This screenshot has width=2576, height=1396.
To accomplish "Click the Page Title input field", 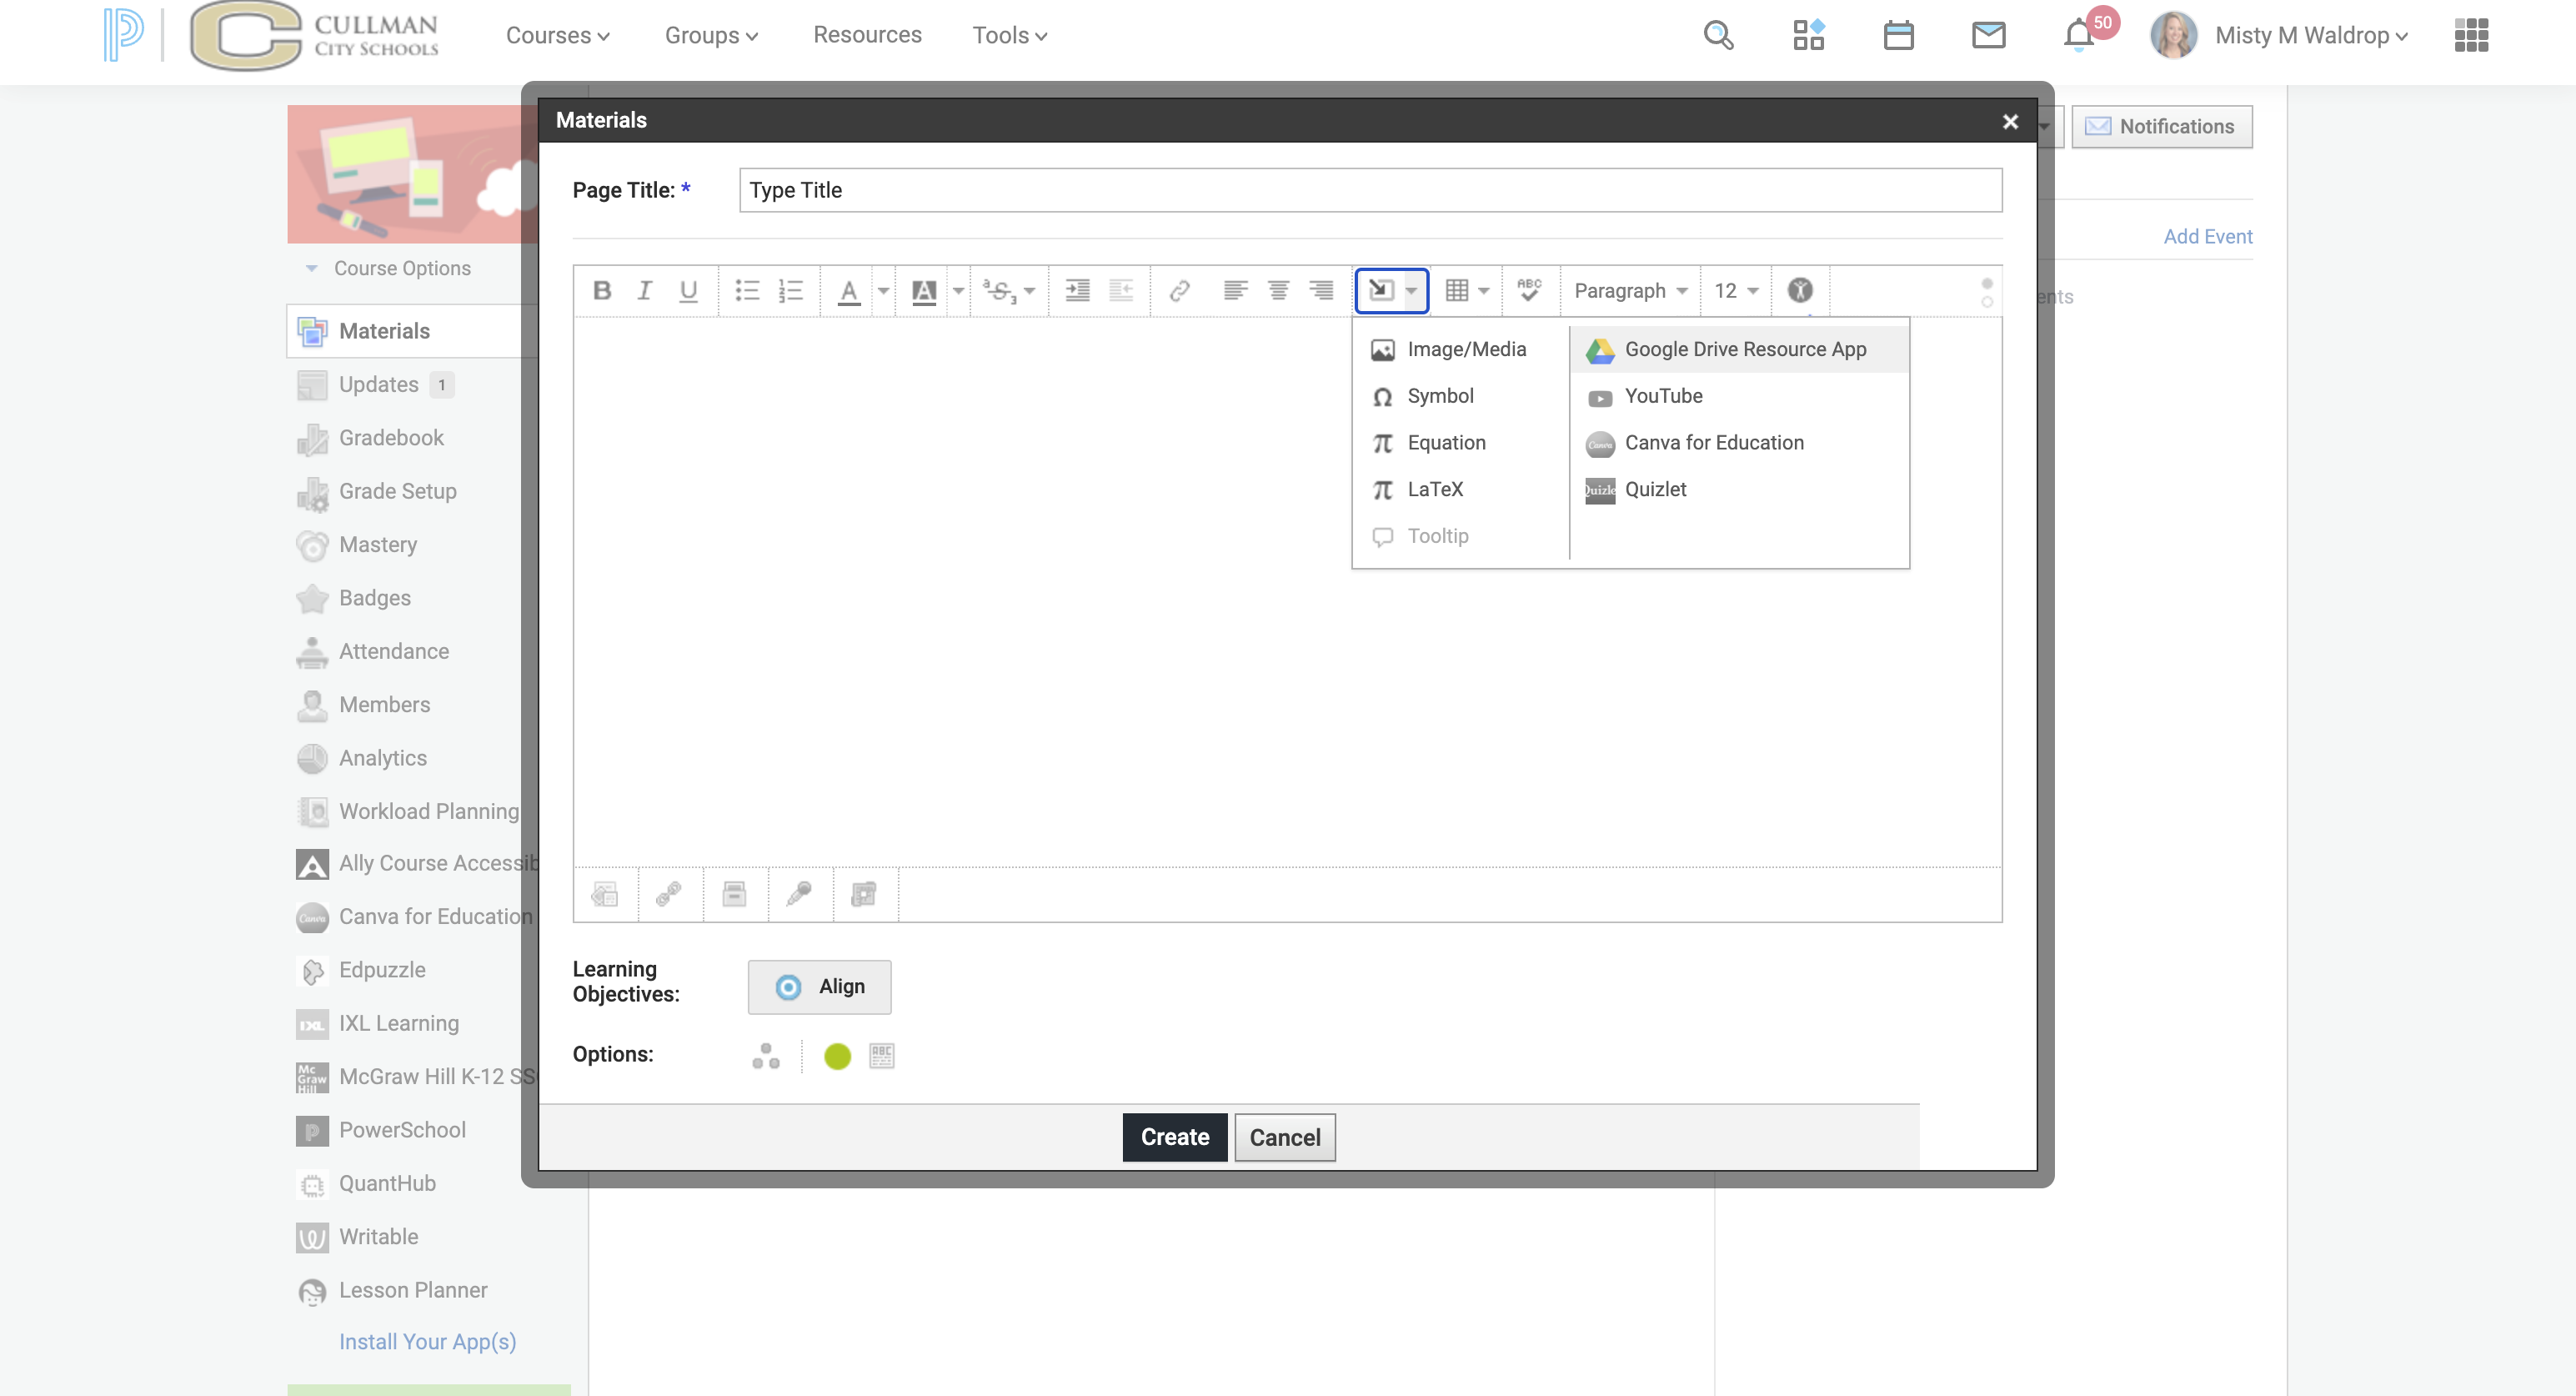I will tap(1370, 190).
